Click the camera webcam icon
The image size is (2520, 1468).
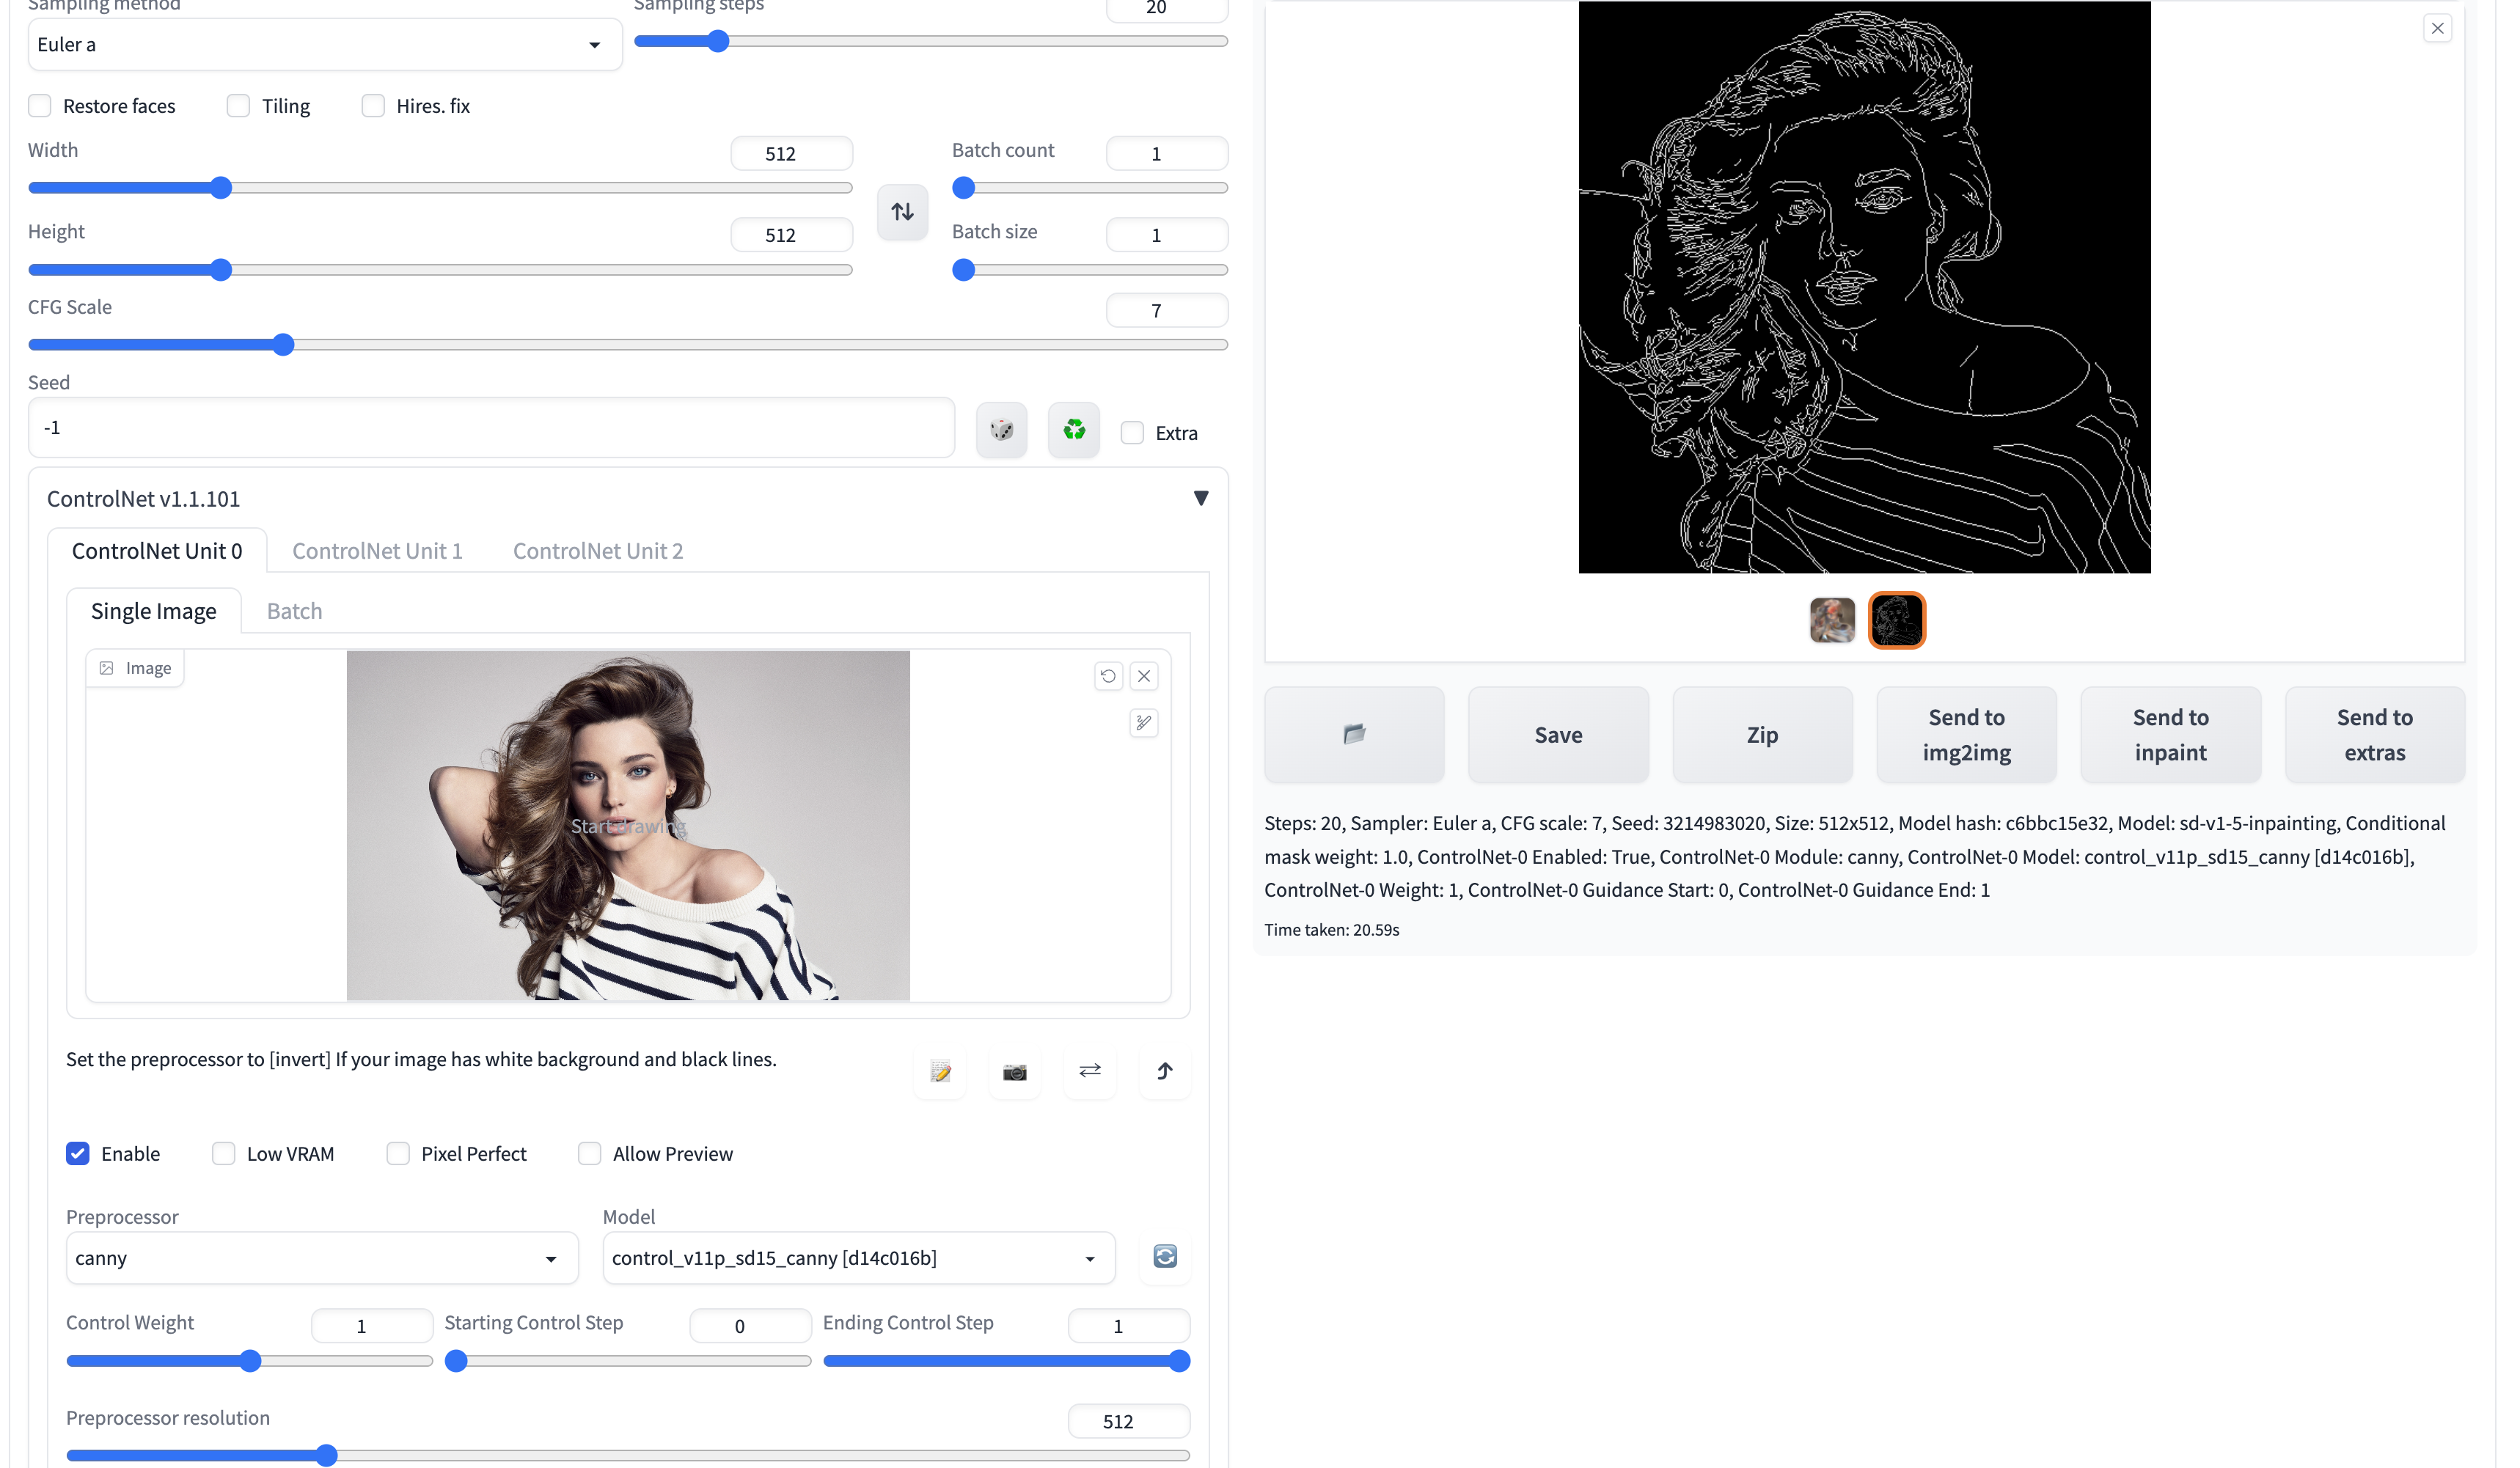1014,1072
